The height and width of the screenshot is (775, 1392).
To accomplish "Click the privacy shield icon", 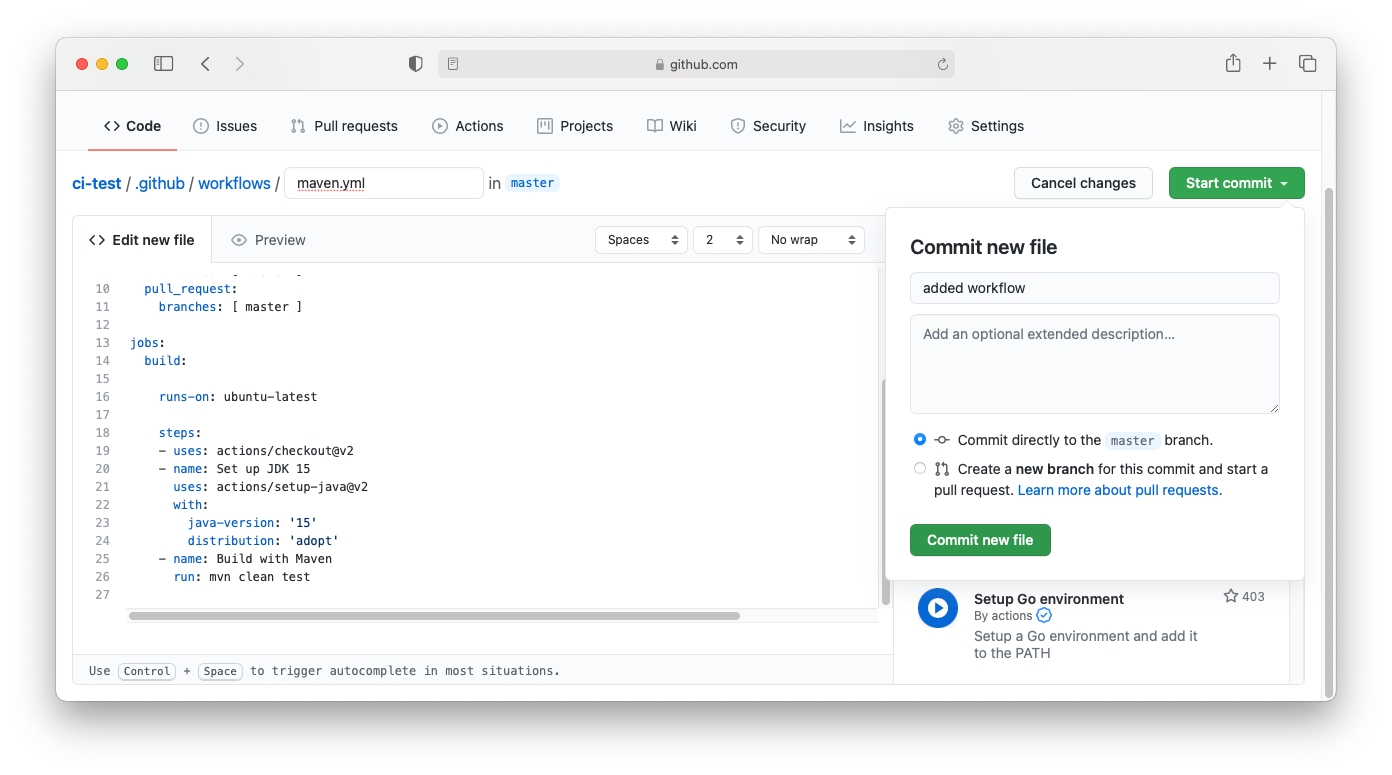I will coord(416,64).
